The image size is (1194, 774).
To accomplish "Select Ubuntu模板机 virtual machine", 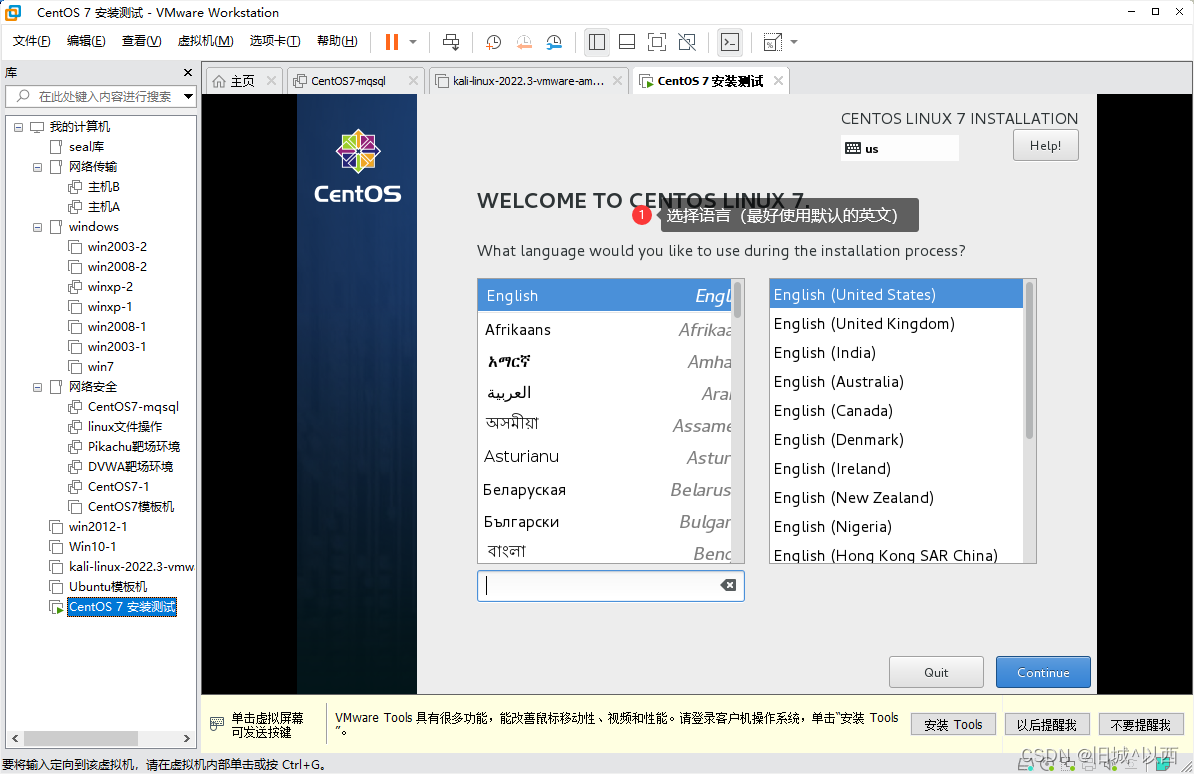I will coord(107,587).
